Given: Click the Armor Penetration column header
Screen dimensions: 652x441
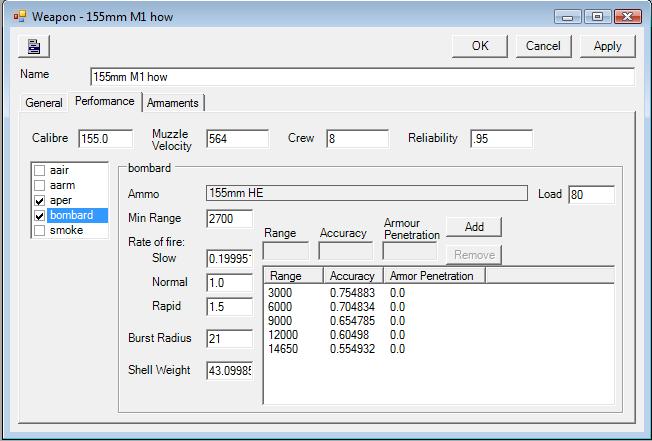Looking at the screenshot, I should pos(434,276).
